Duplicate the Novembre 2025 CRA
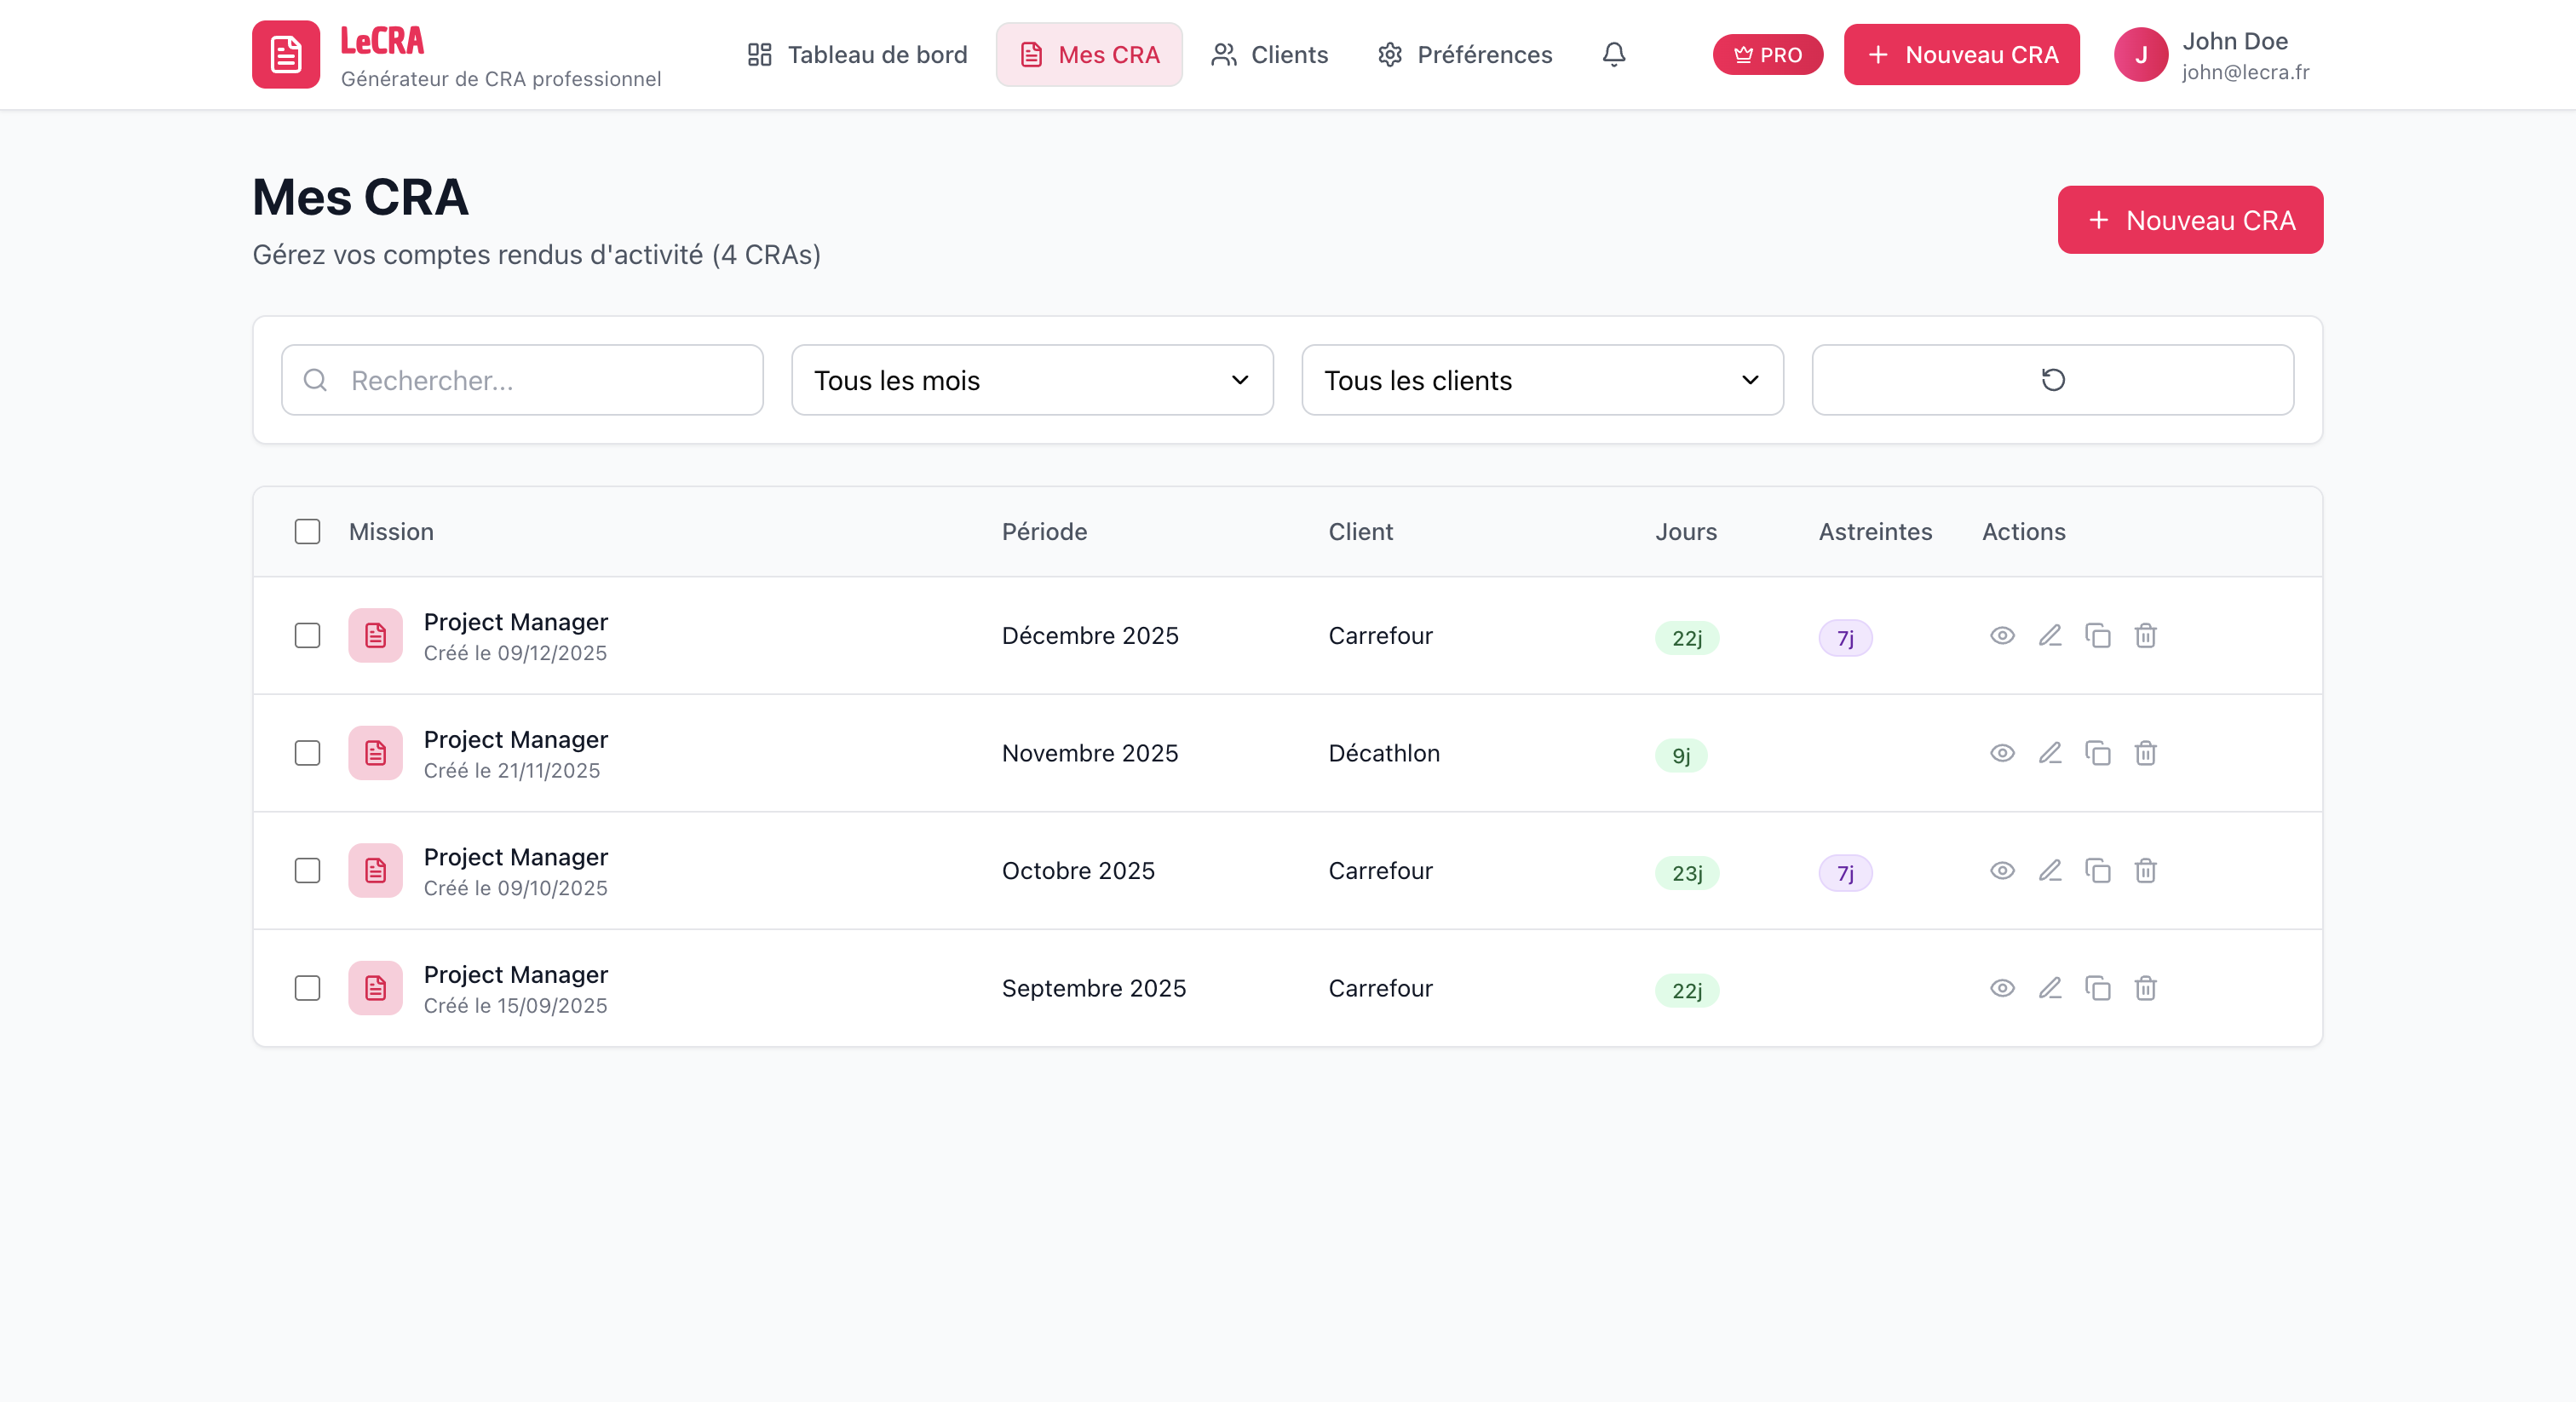The width and height of the screenshot is (2576, 1402). tap(2097, 753)
